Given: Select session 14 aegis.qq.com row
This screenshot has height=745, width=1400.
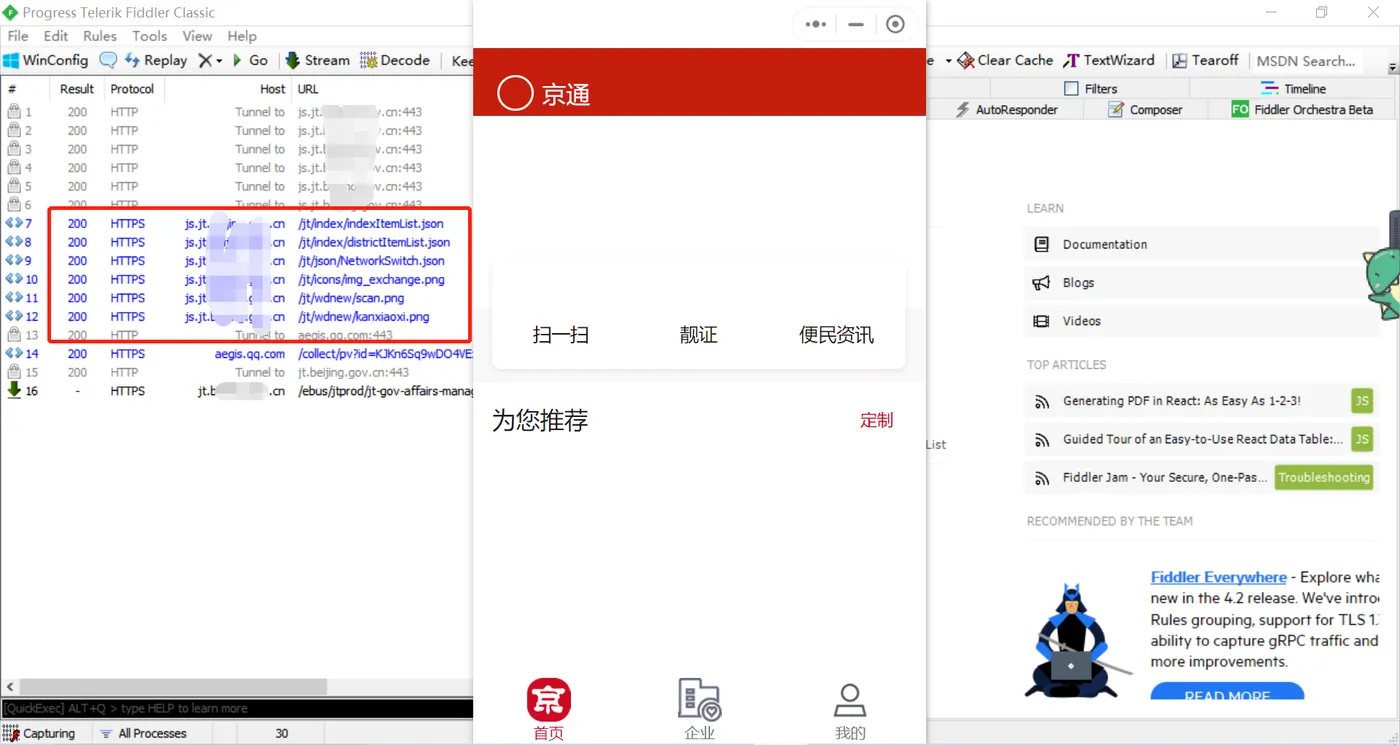Looking at the screenshot, I should [236, 353].
